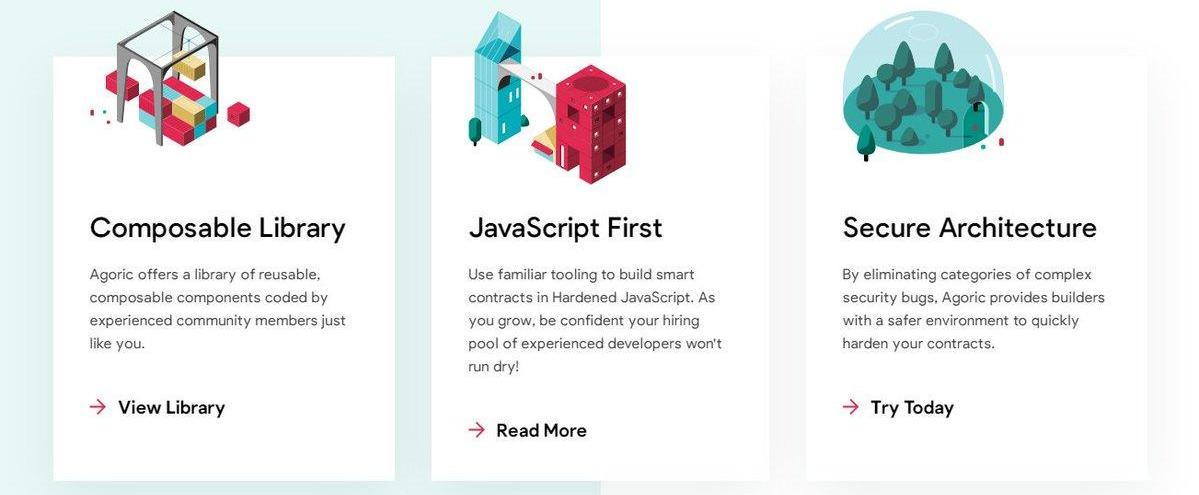Click the paragraph about reusable composable components

click(x=217, y=309)
